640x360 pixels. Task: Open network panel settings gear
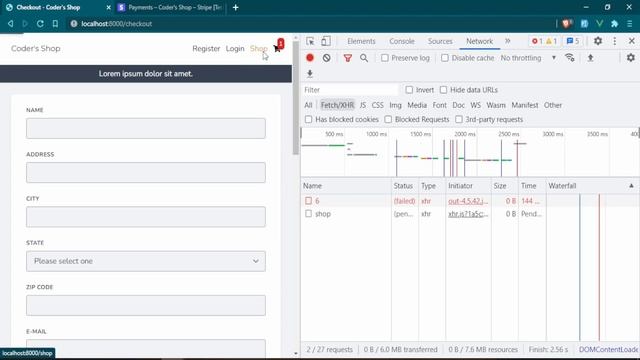631,58
